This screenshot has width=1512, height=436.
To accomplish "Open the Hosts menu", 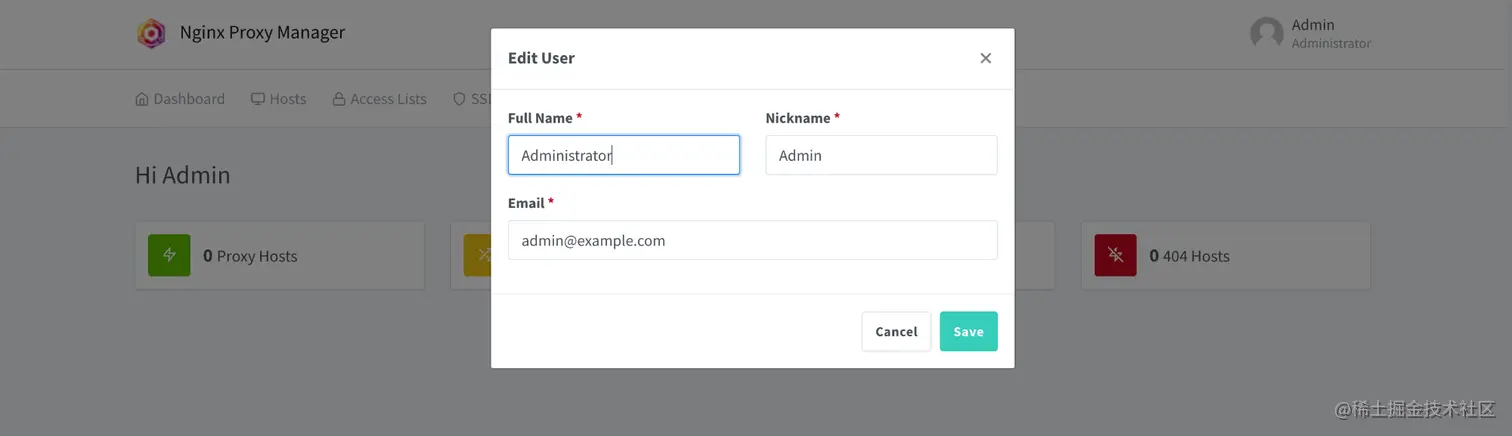I will tap(278, 99).
